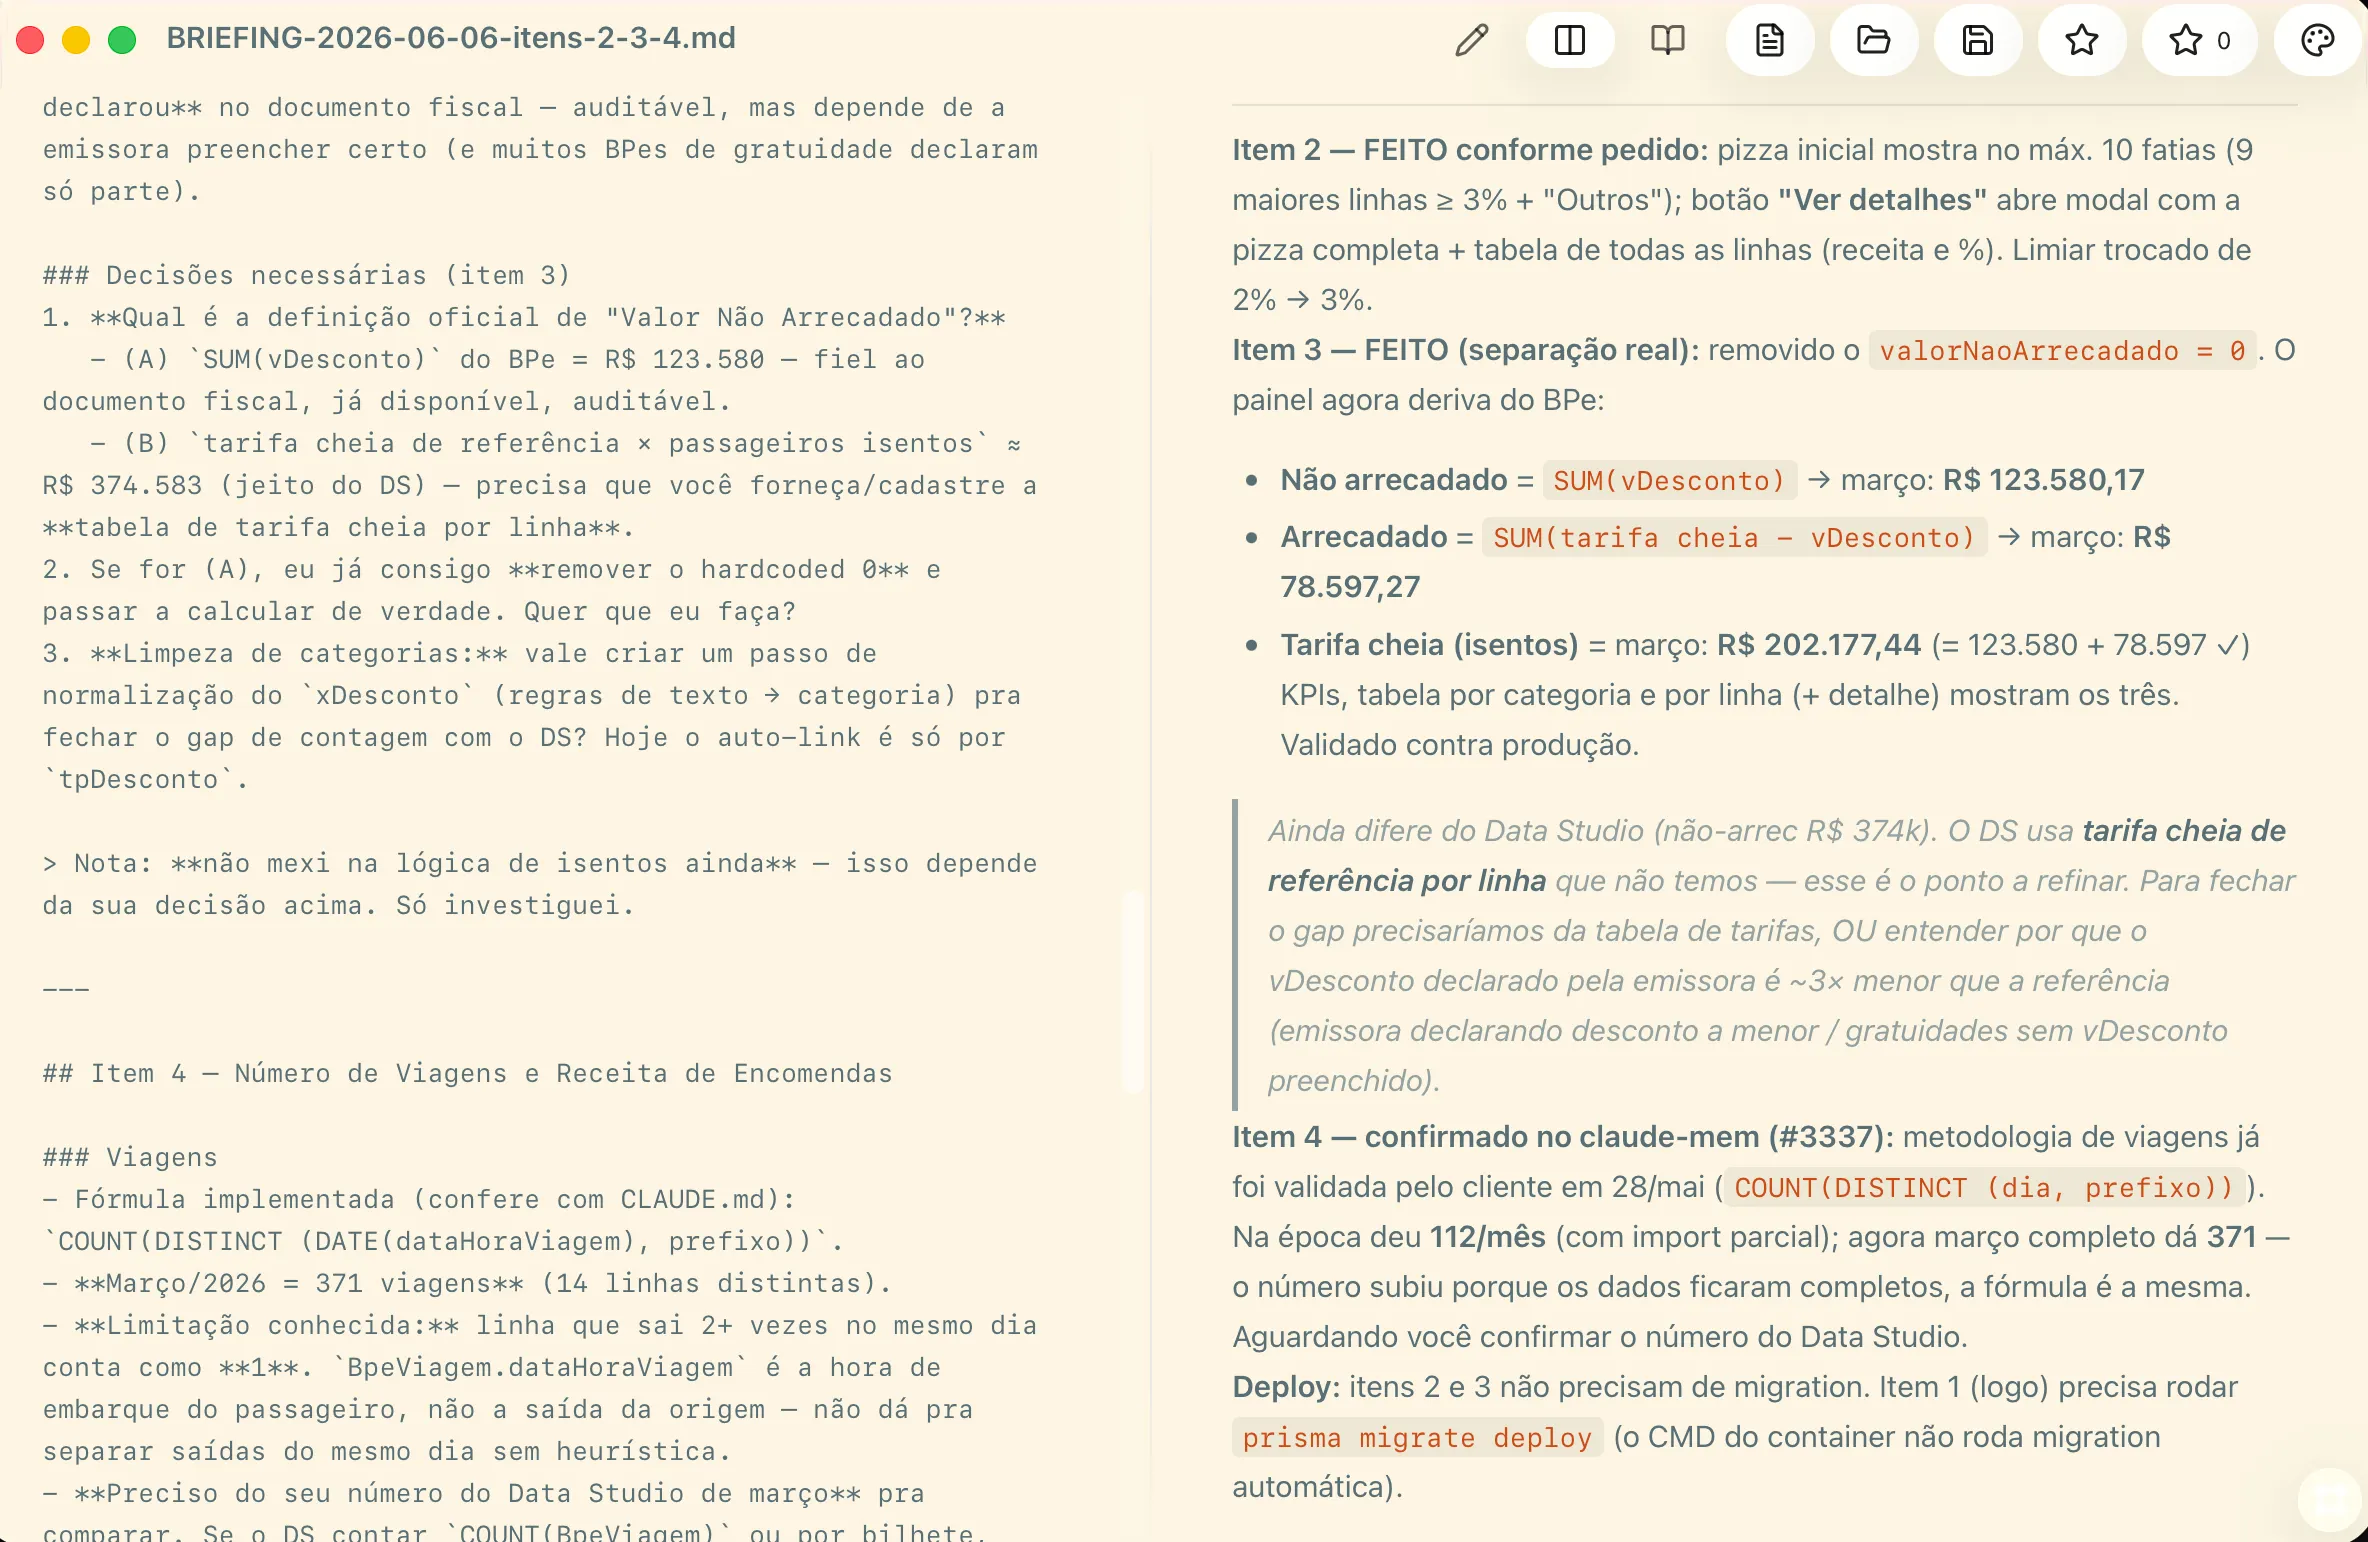Click the bold '"Ver detalhes"' text

tap(1882, 200)
